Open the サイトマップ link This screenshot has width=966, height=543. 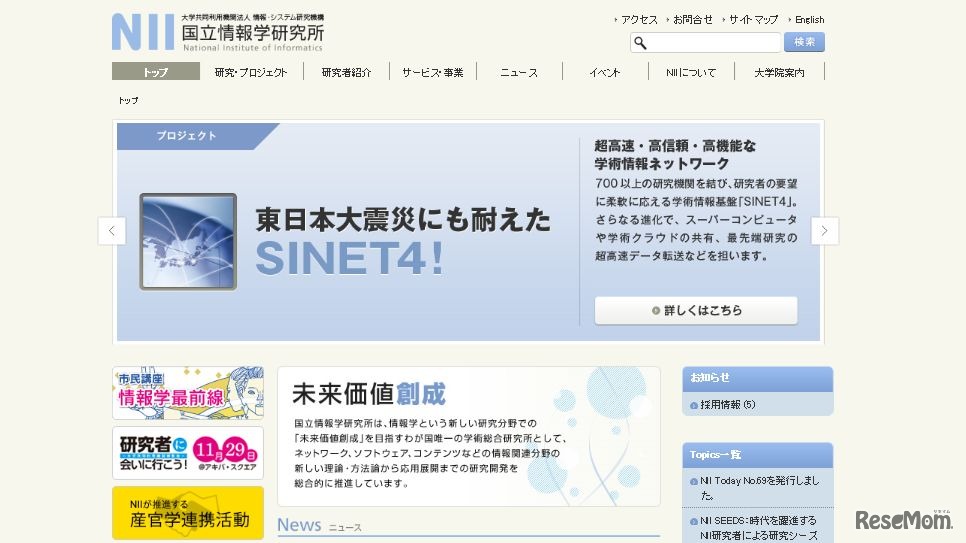point(753,20)
